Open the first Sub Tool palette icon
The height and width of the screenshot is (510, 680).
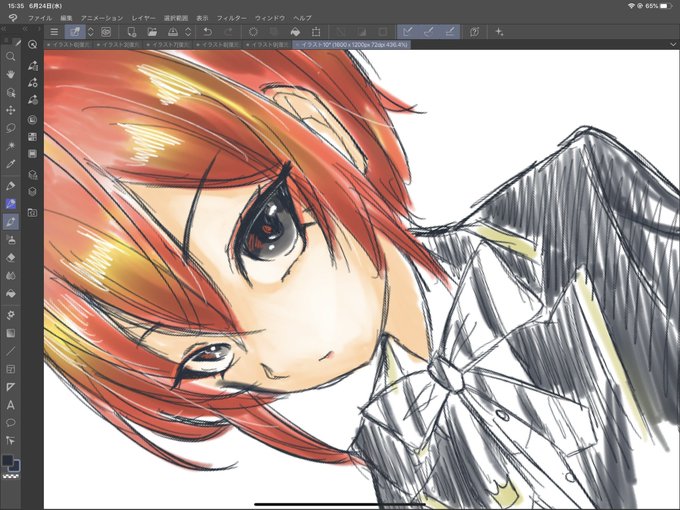point(33,65)
